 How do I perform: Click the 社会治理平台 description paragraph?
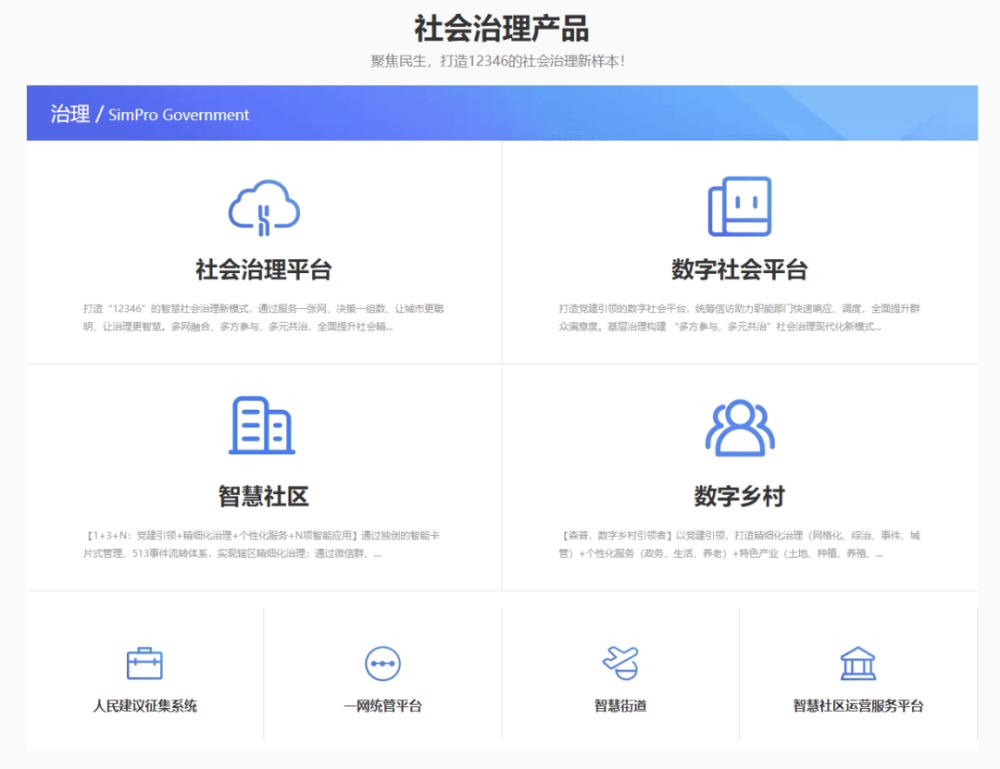tap(264, 317)
